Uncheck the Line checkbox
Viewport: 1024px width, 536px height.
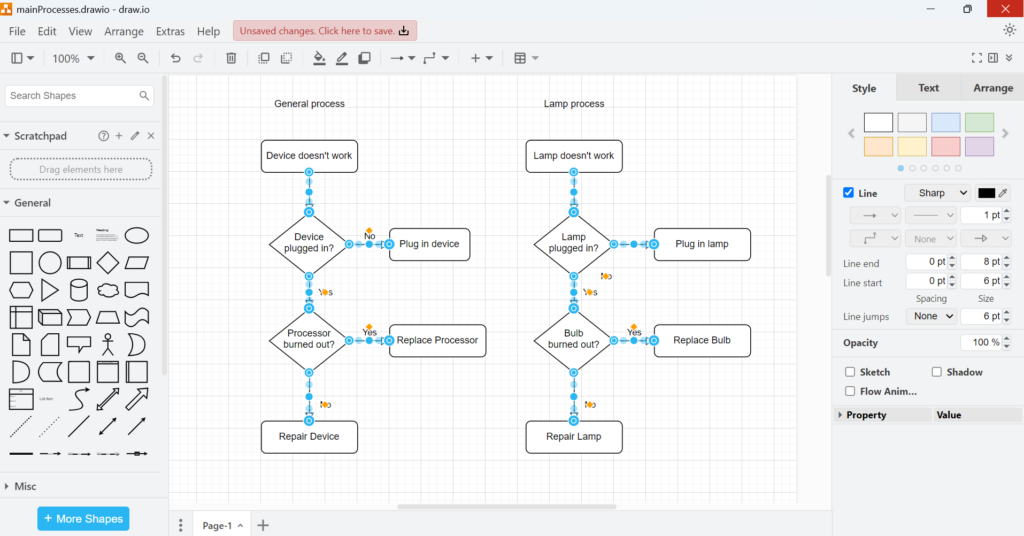point(849,193)
